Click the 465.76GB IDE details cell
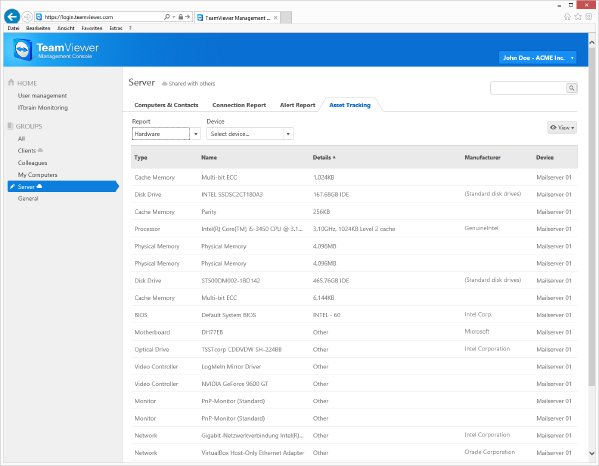 (x=331, y=280)
